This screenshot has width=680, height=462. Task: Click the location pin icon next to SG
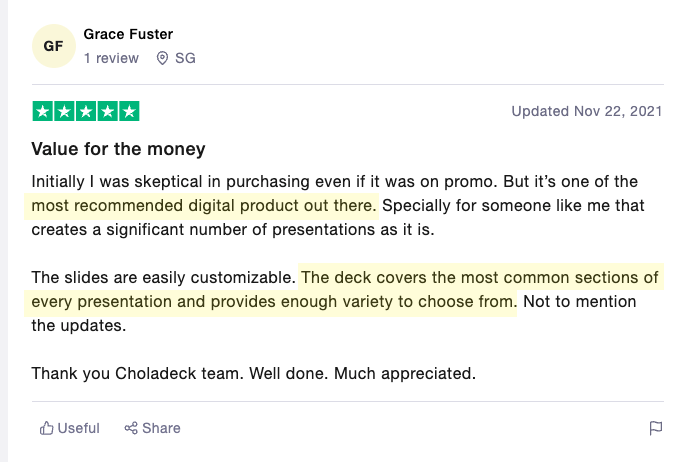click(x=162, y=58)
